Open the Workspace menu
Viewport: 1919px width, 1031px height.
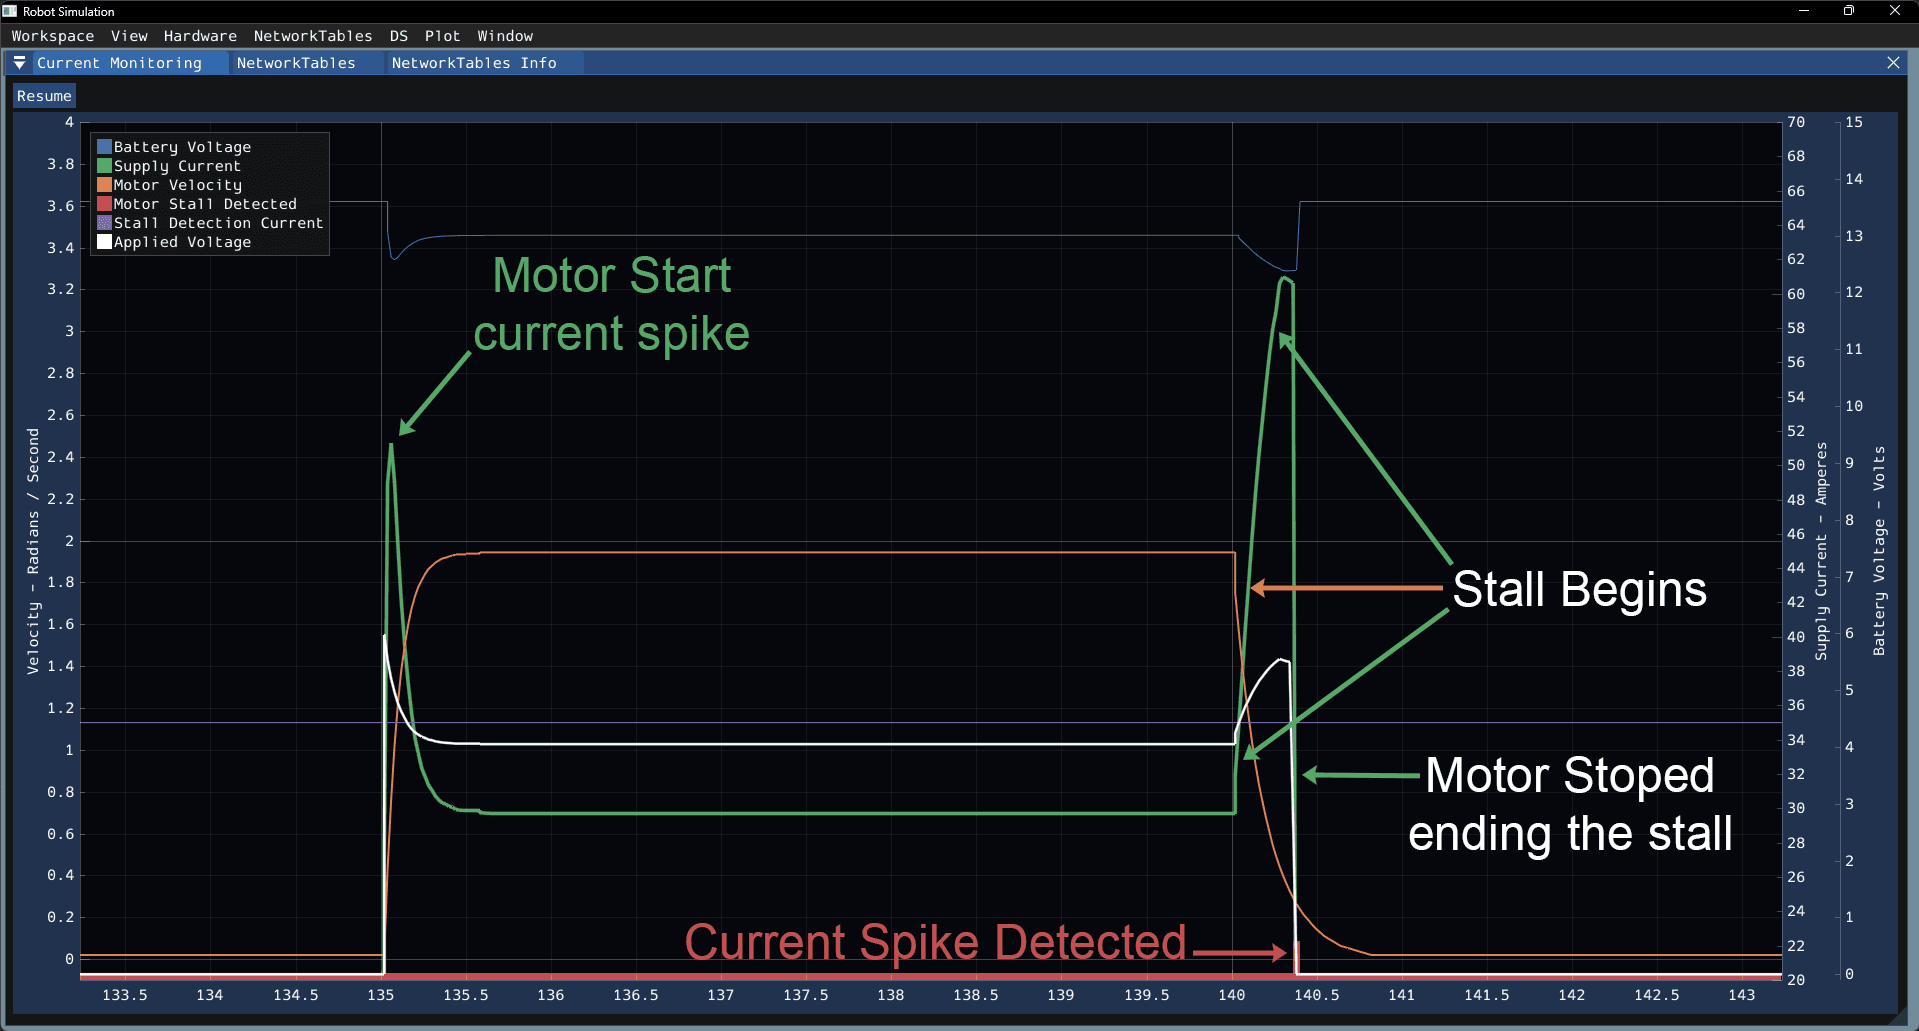click(53, 36)
